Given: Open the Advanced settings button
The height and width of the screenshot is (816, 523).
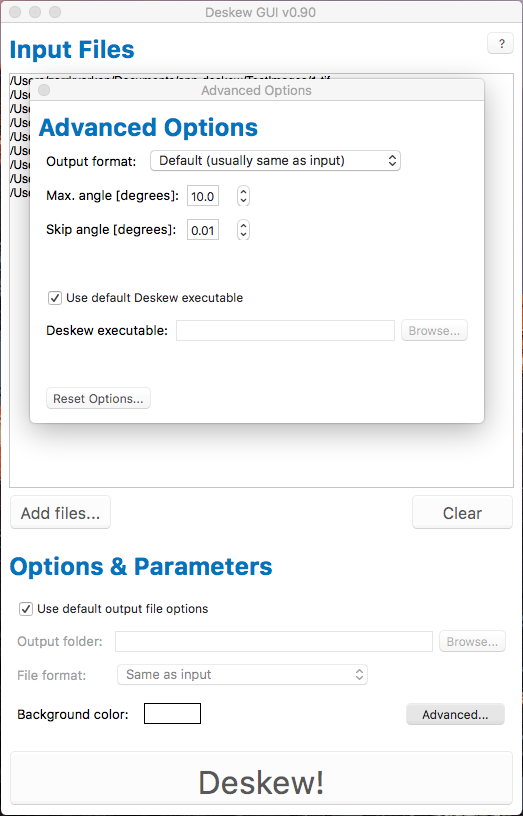Looking at the screenshot, I should coord(455,715).
